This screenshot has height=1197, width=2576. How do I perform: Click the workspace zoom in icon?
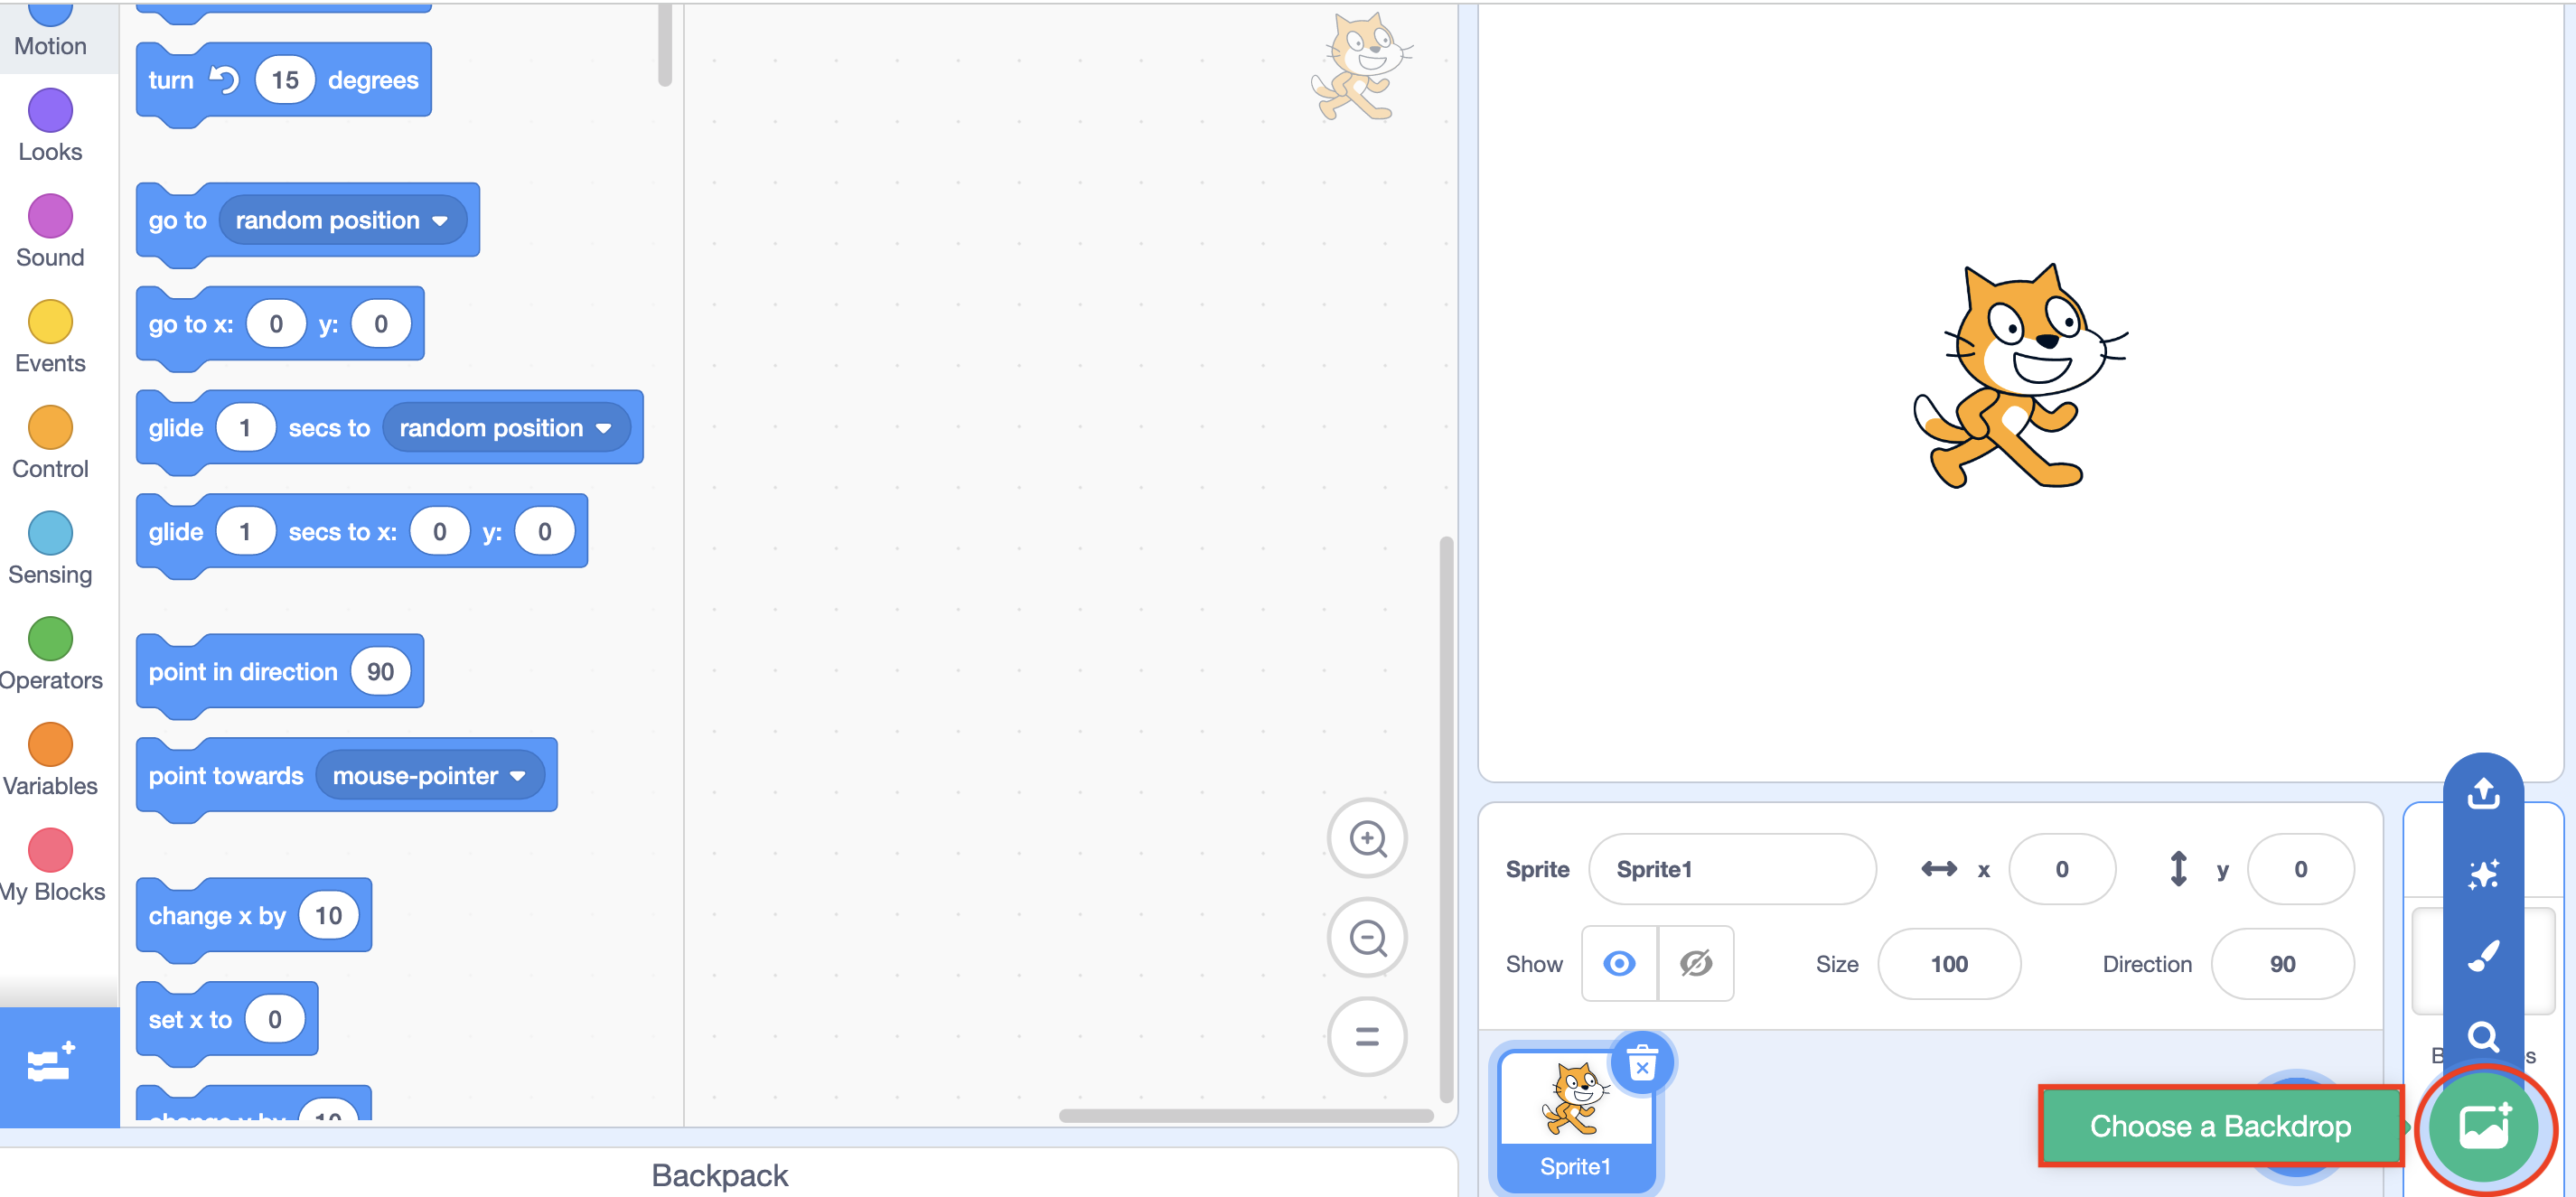(x=1366, y=838)
